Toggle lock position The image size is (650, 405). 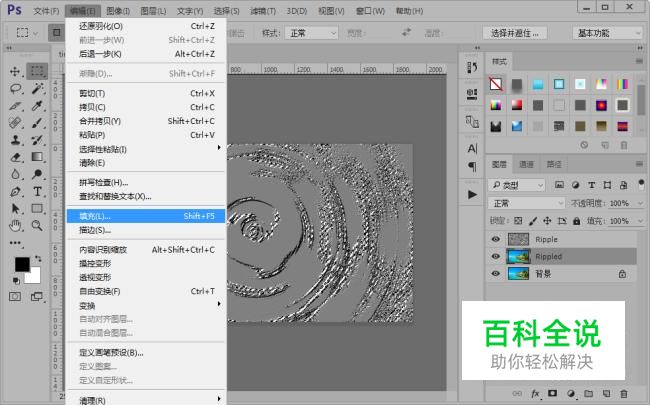(x=547, y=221)
